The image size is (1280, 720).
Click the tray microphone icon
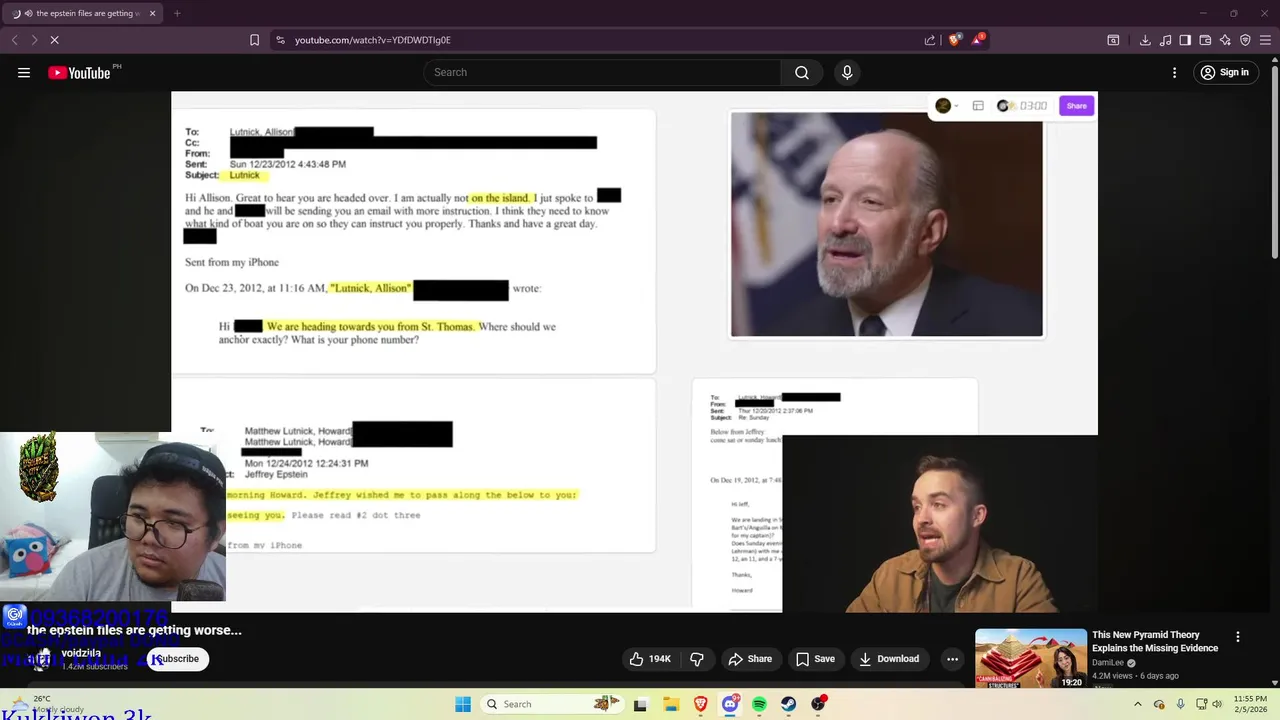click(x=1180, y=704)
